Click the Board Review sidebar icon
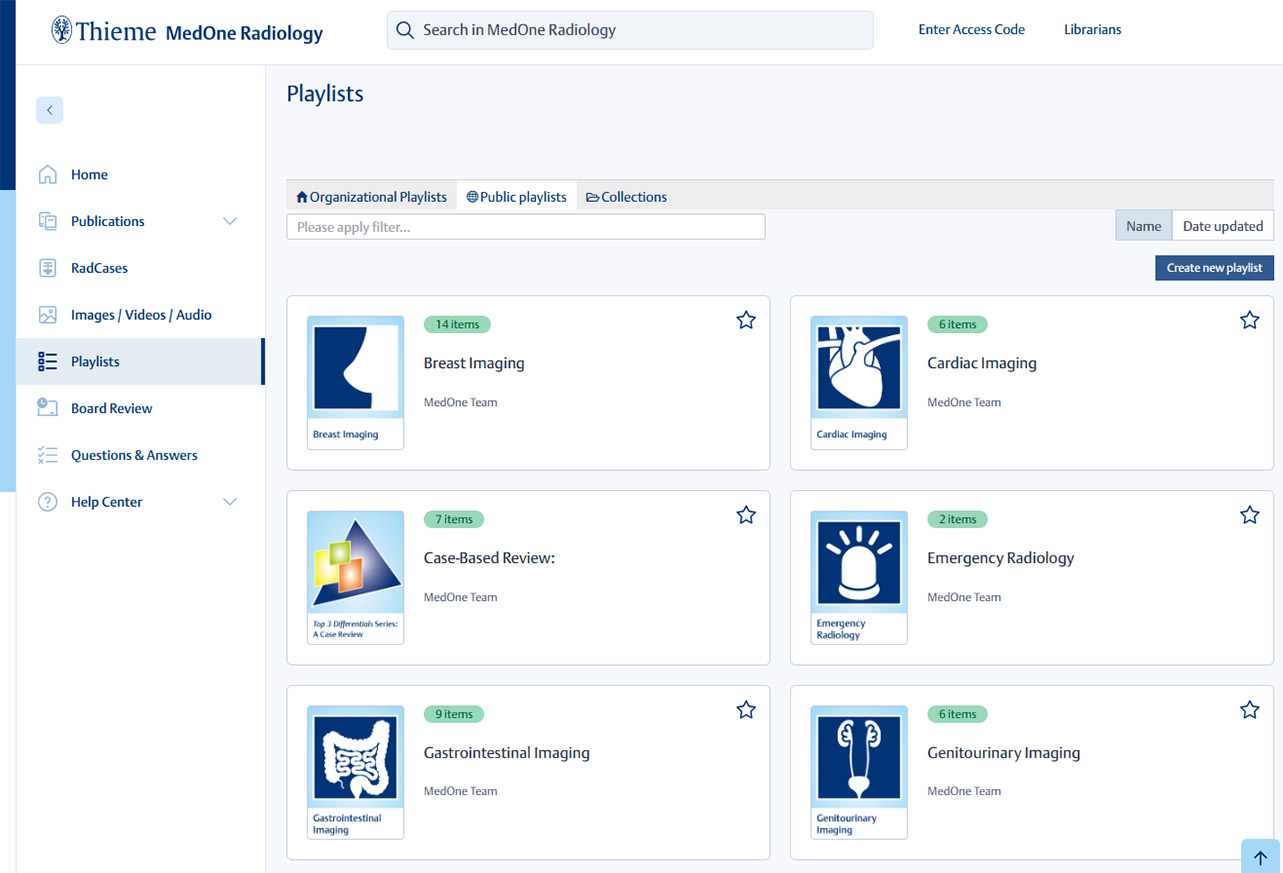The image size is (1283, 873). 47,408
